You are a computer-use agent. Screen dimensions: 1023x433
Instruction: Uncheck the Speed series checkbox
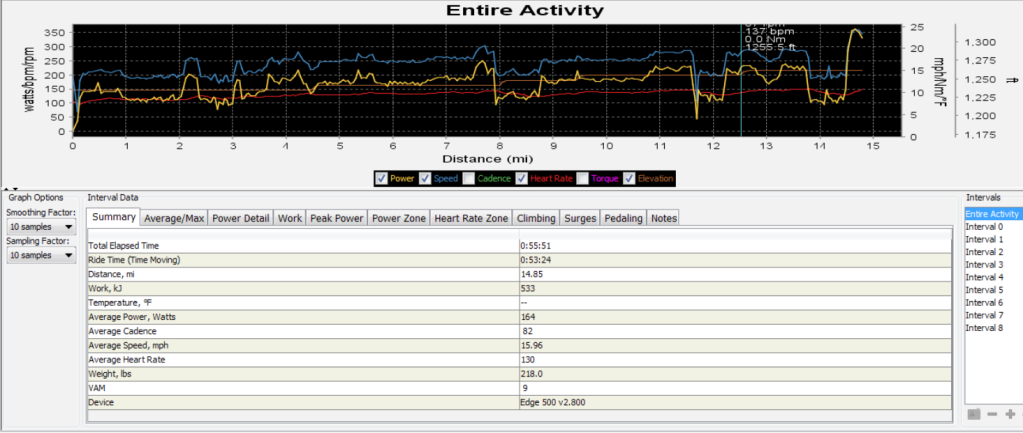(424, 178)
